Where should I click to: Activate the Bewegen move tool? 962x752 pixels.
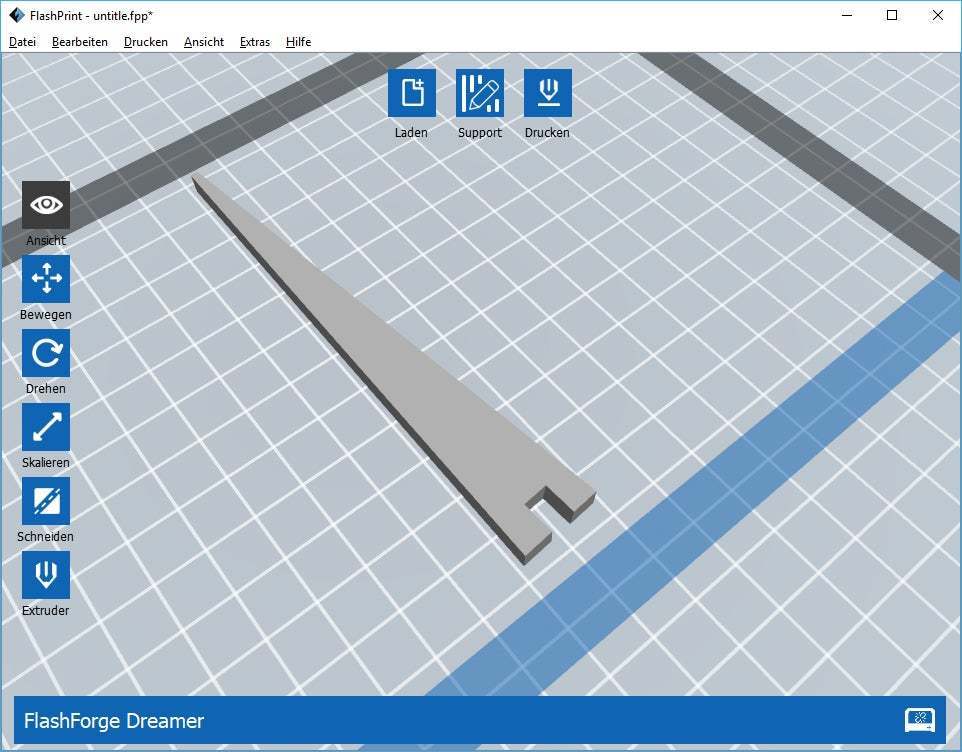(x=46, y=279)
